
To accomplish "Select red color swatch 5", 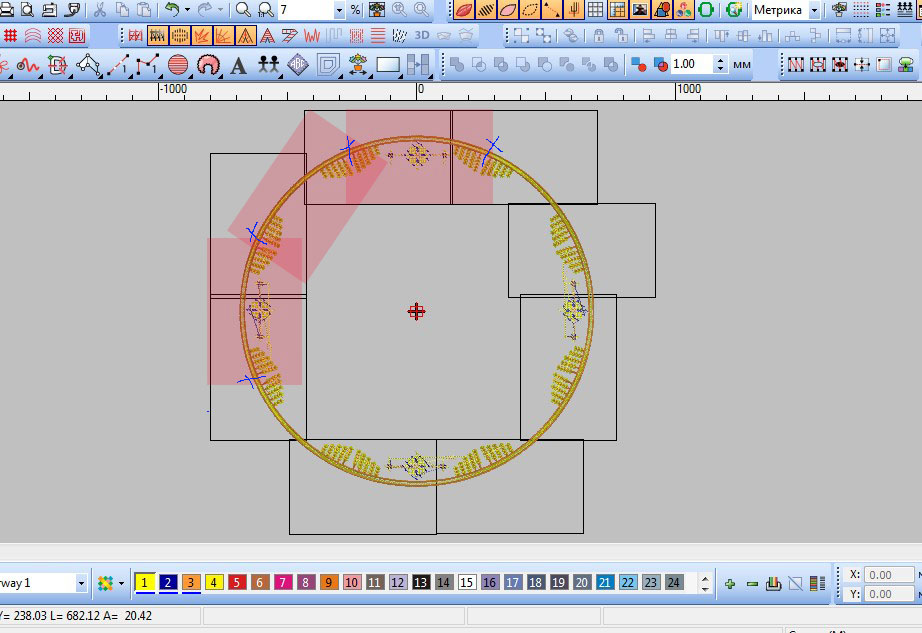I will click(236, 582).
